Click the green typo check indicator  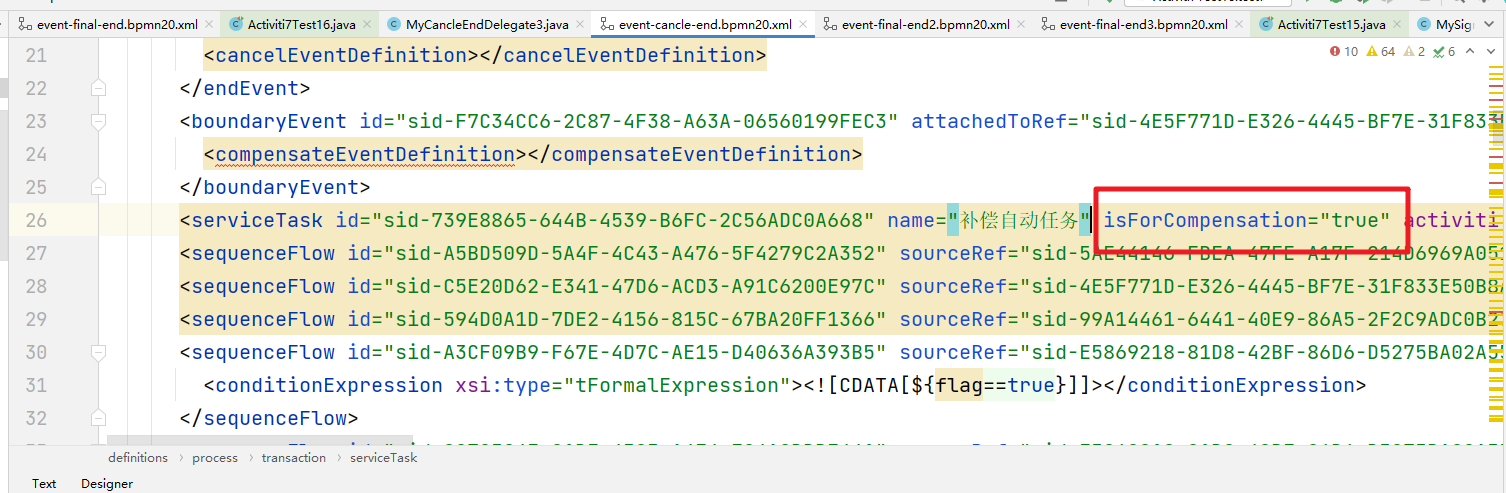(x=1444, y=51)
